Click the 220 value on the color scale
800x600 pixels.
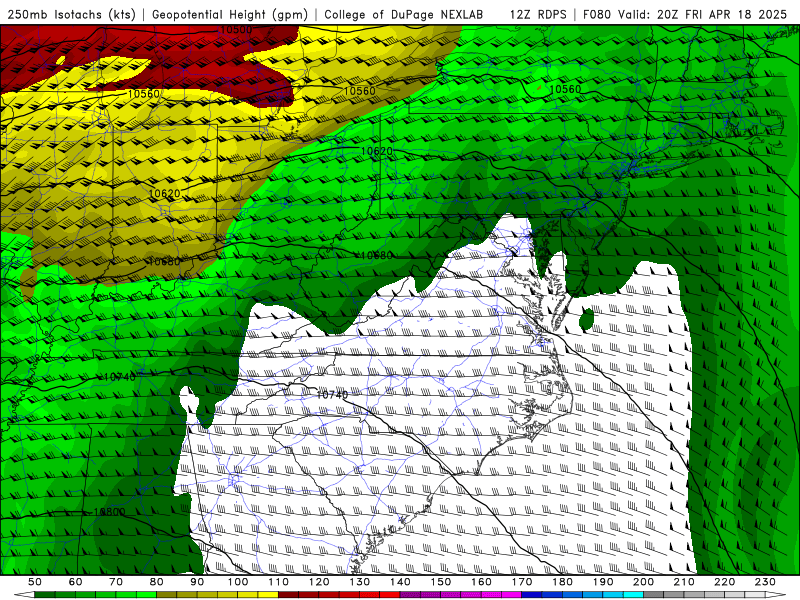tap(724, 582)
